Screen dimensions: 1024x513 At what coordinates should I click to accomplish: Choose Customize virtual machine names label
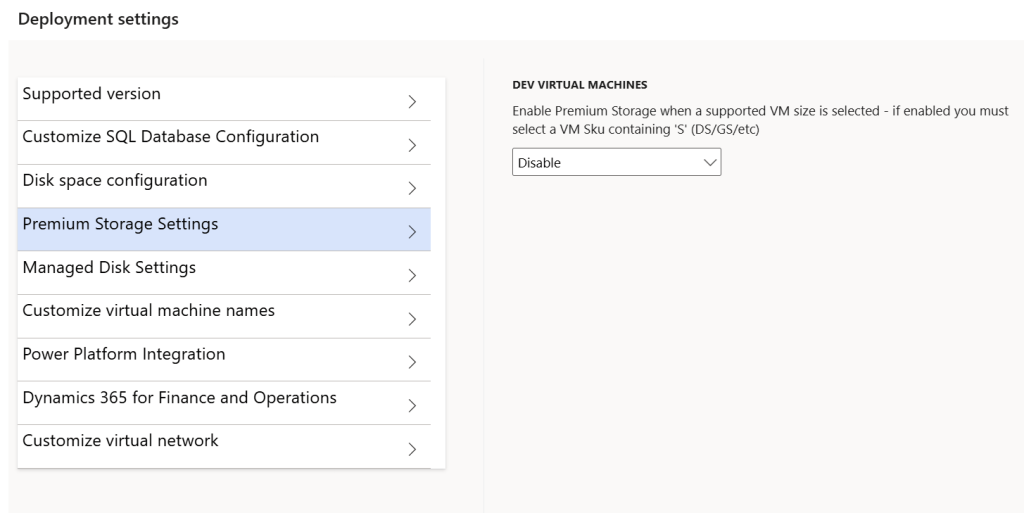(x=148, y=311)
